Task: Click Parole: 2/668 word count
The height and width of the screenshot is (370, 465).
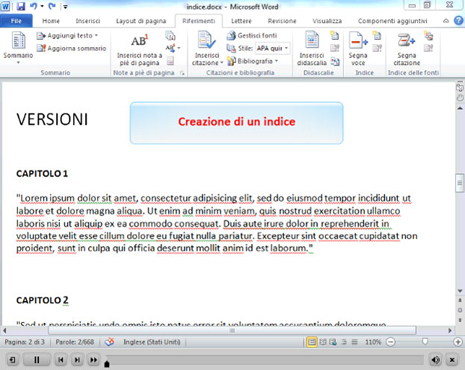Action: click(x=75, y=342)
